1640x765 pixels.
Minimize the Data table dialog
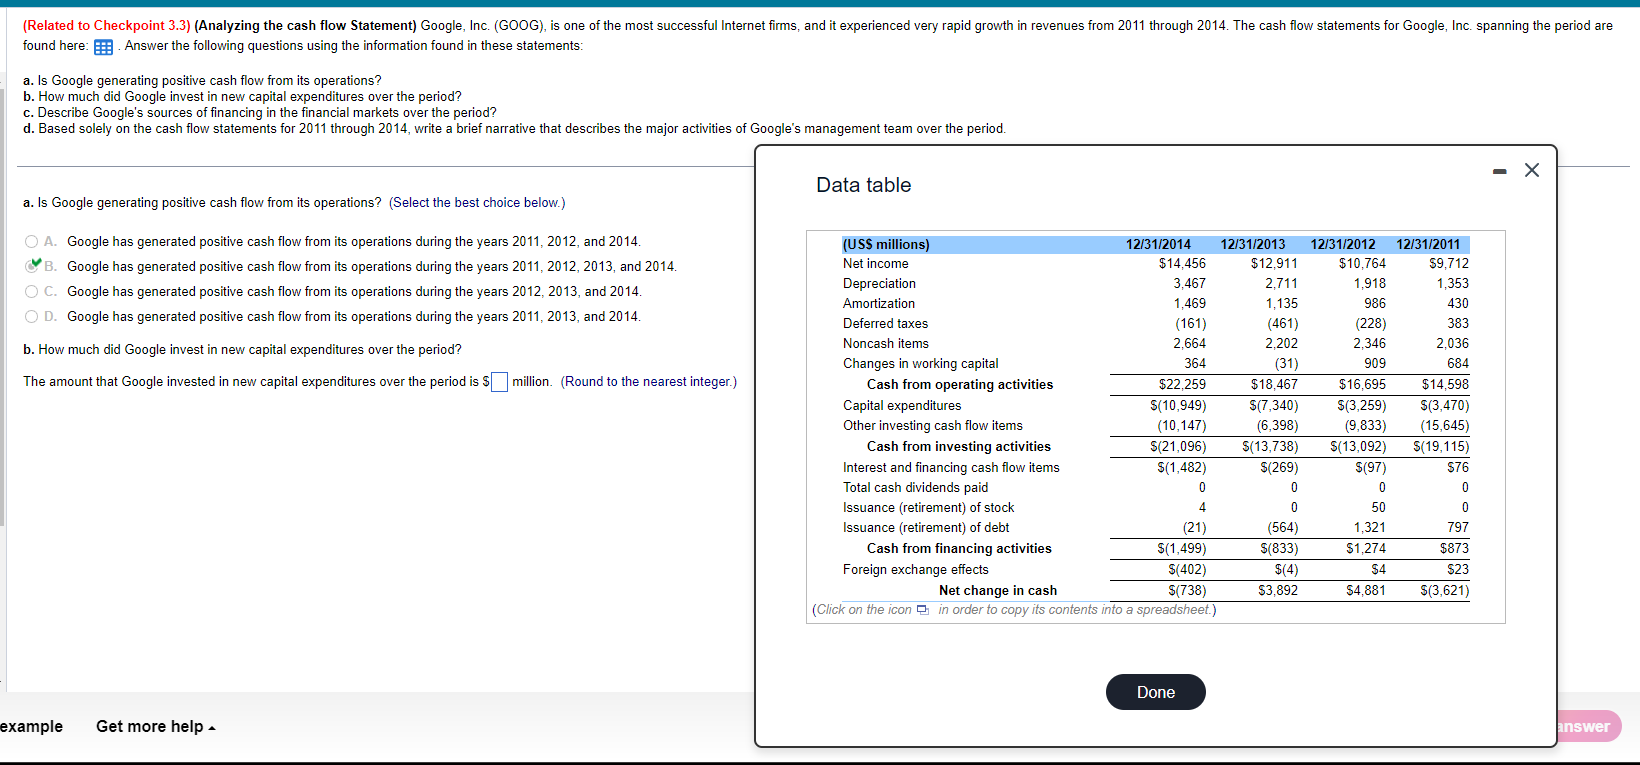[x=1499, y=172]
